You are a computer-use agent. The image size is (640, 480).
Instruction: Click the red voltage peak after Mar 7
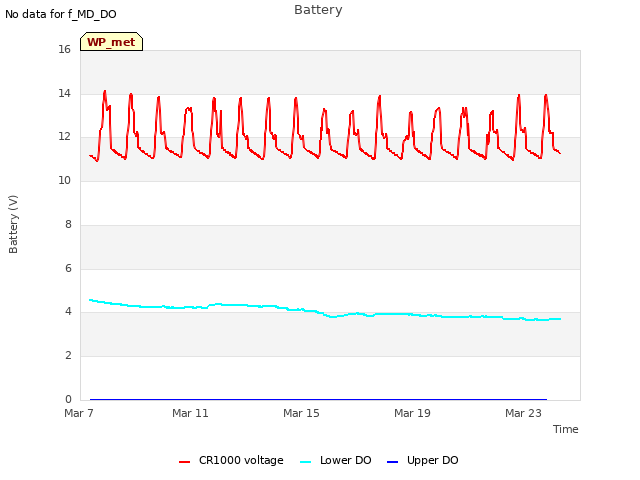[x=105, y=91]
